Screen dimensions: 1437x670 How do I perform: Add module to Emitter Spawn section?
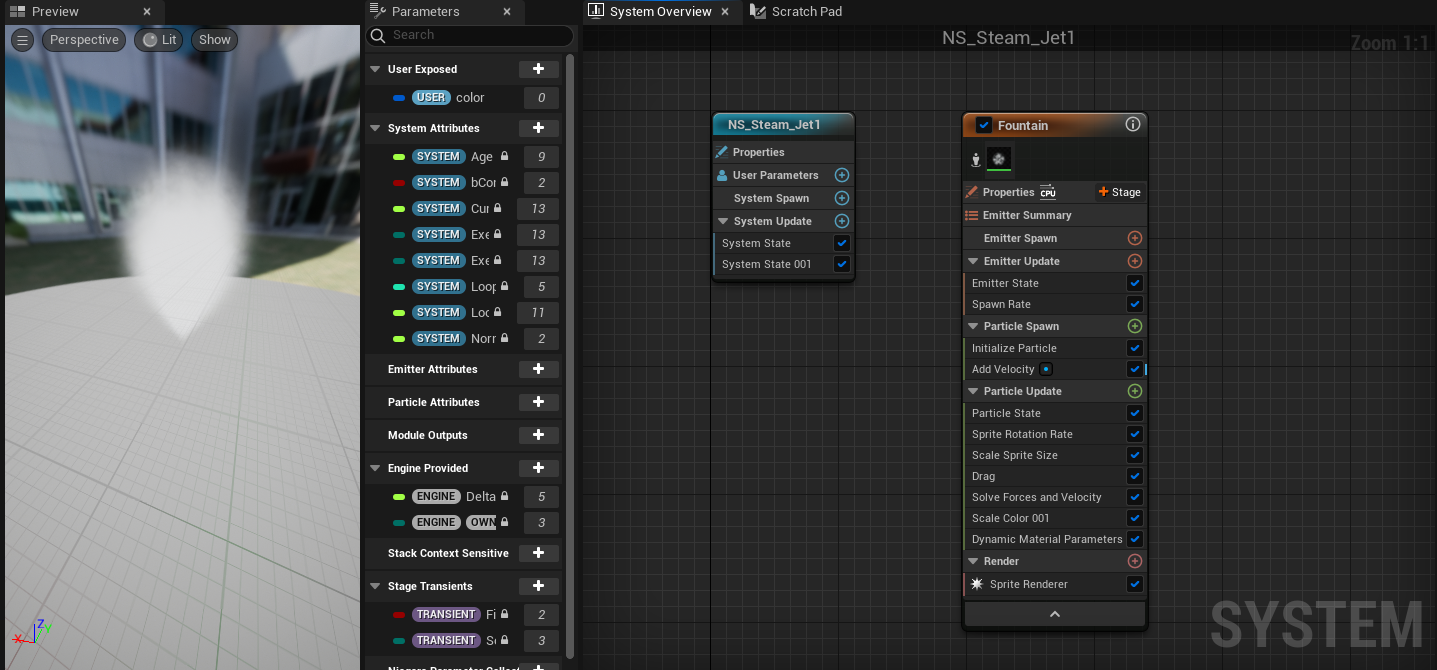point(1134,238)
